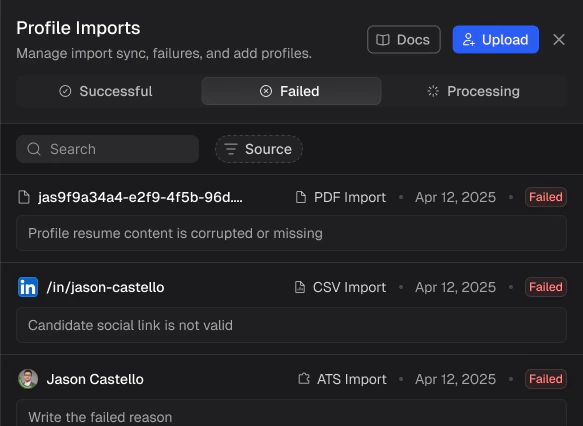Click the LinkedIn icon for jason-castello
Viewport: 583px width, 426px height.
(28, 287)
